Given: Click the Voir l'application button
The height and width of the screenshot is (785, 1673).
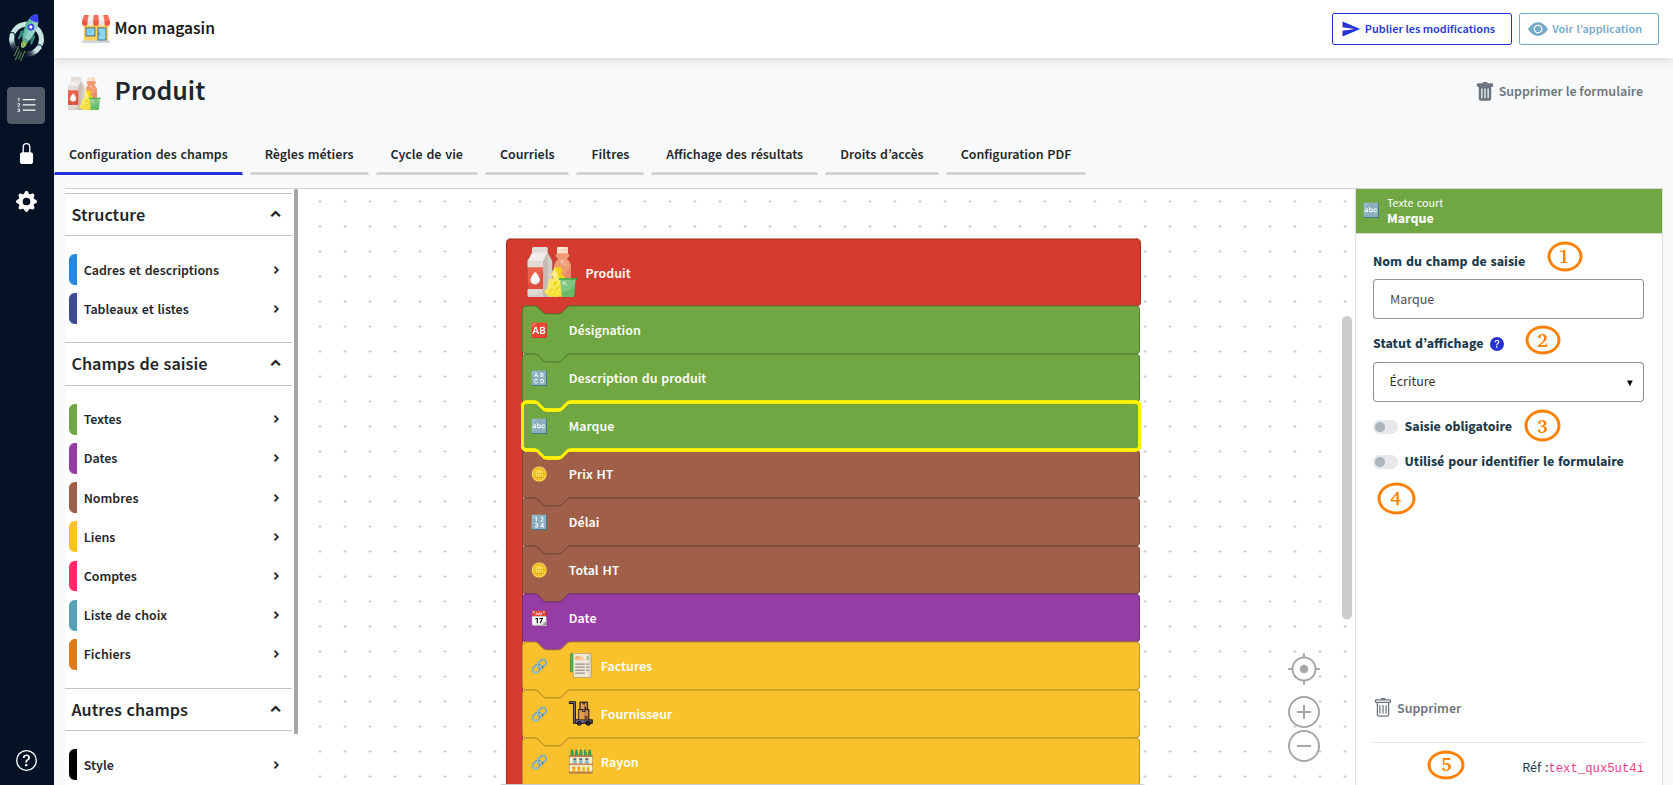Looking at the screenshot, I should coord(1587,29).
